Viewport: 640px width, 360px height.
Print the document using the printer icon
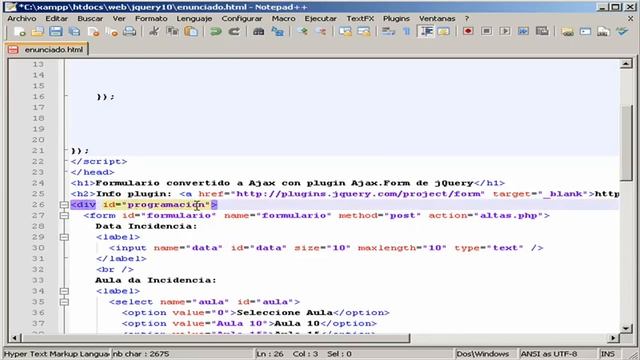pyautogui.click(x=129, y=31)
